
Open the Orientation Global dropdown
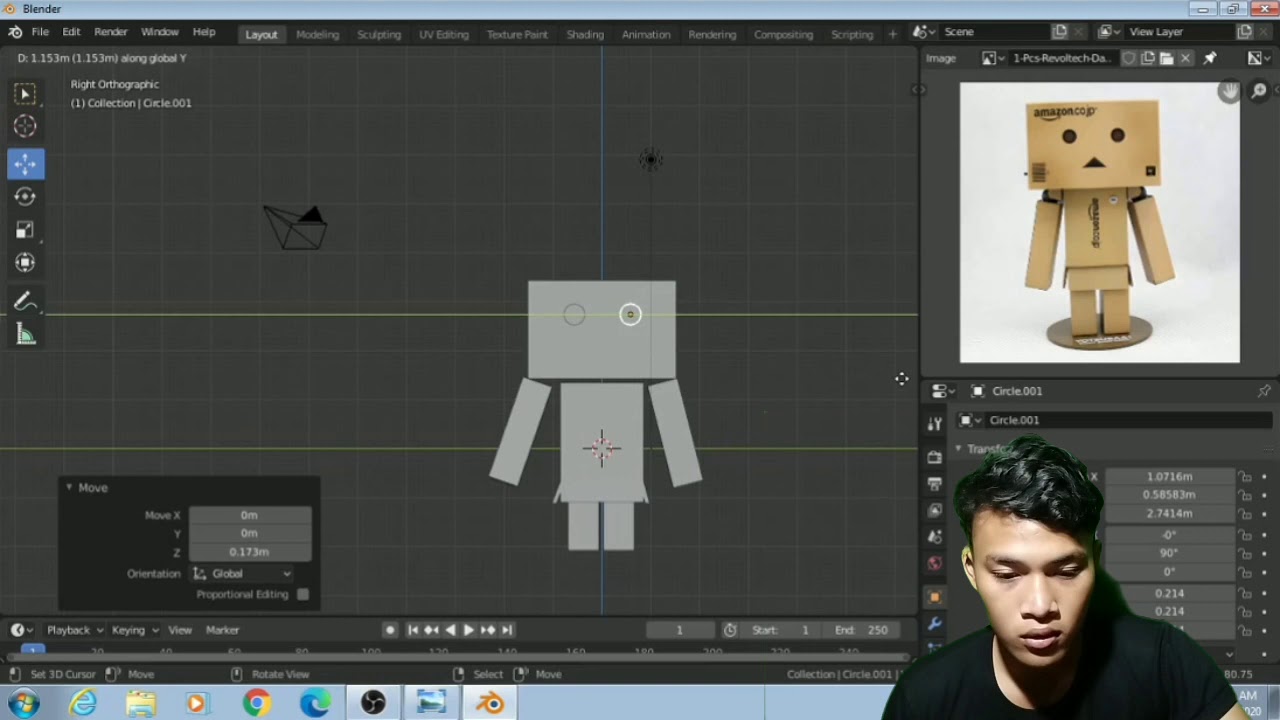[x=242, y=574]
